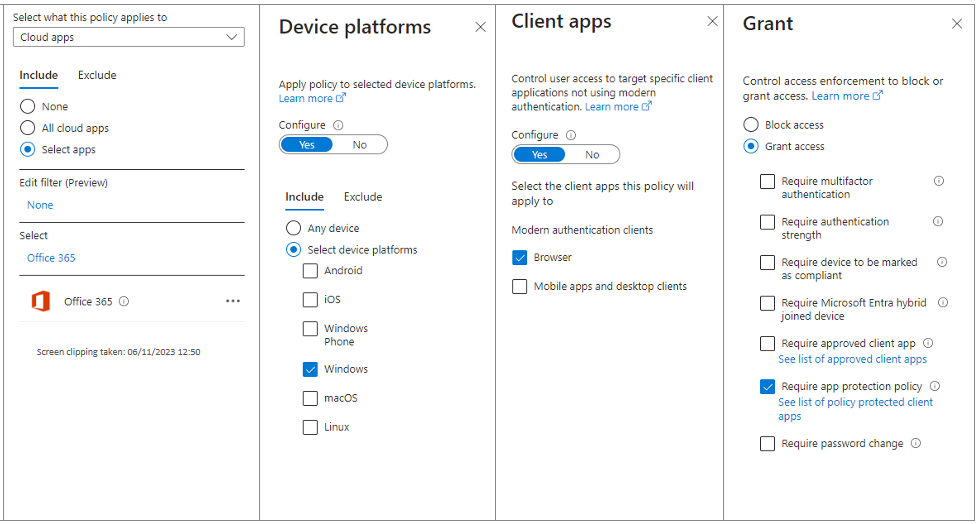Close the Device platforms panel
This screenshot has height=524, width=979.
[x=480, y=27]
